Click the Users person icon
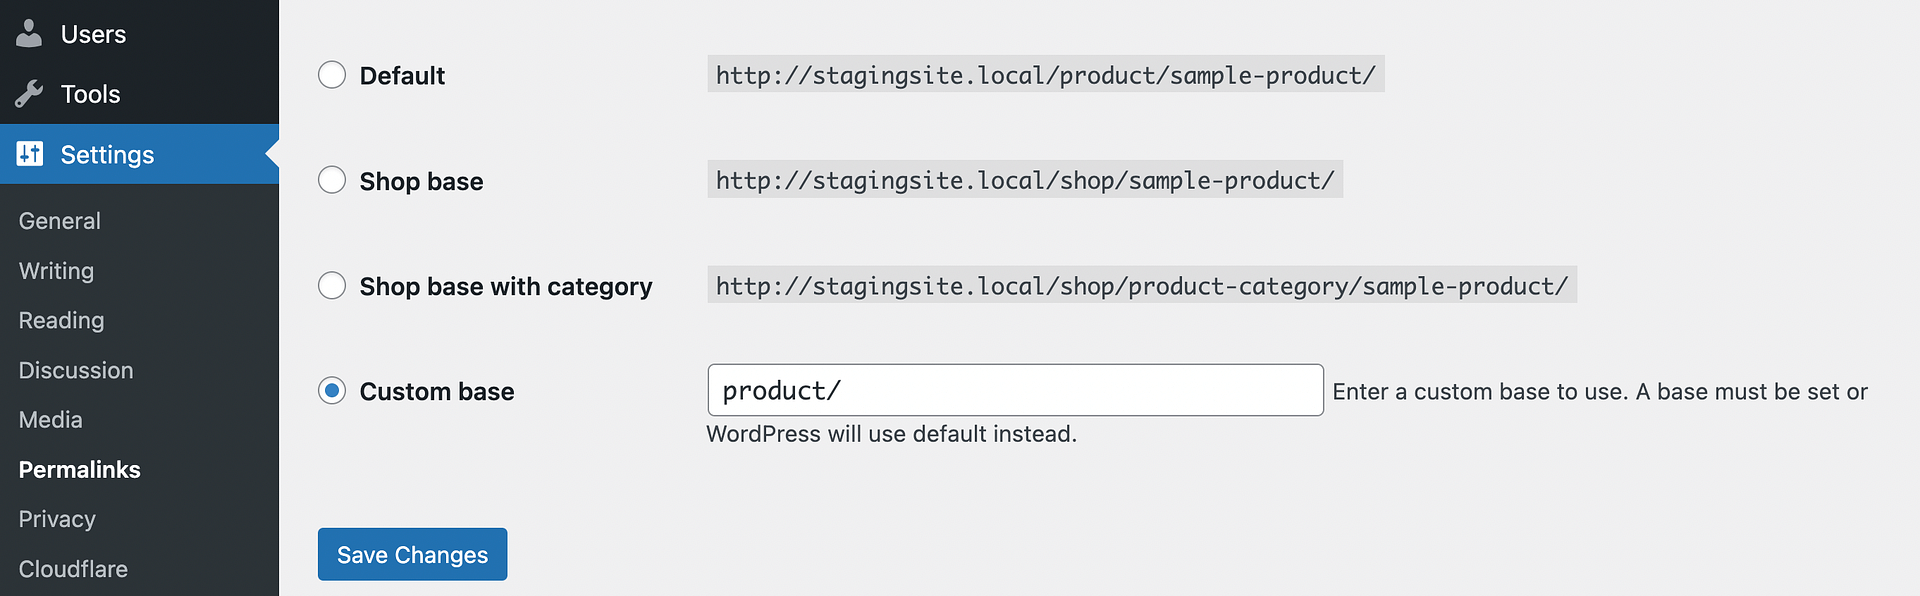The height and width of the screenshot is (596, 1920). (29, 34)
